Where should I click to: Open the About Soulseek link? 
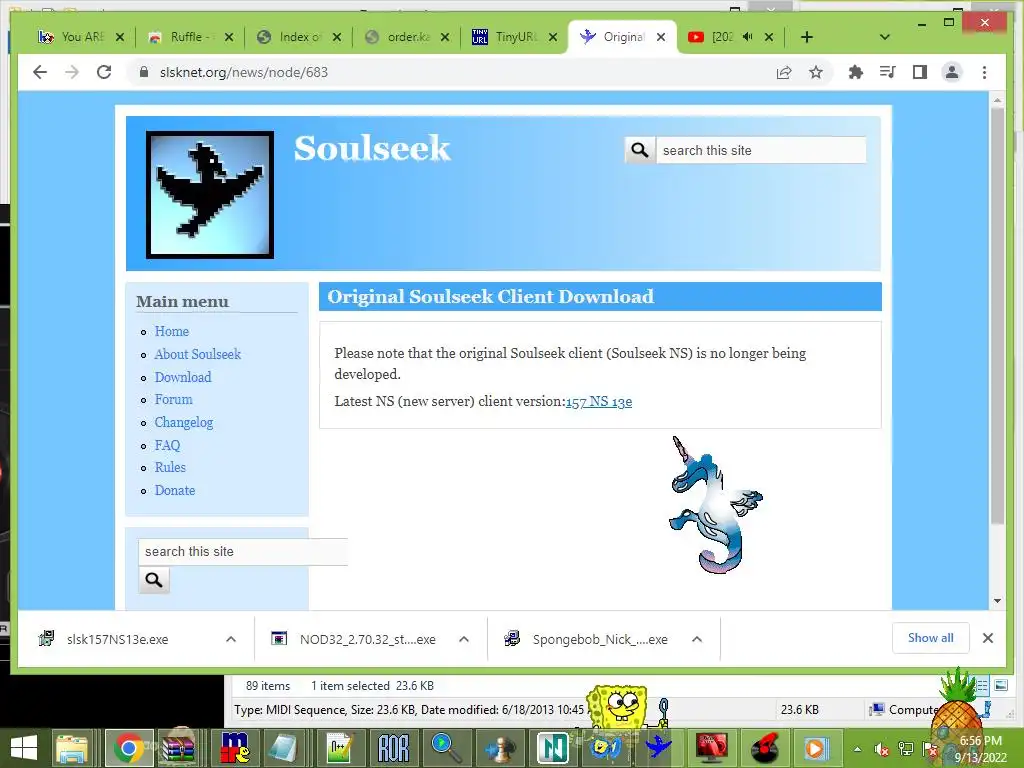click(198, 354)
